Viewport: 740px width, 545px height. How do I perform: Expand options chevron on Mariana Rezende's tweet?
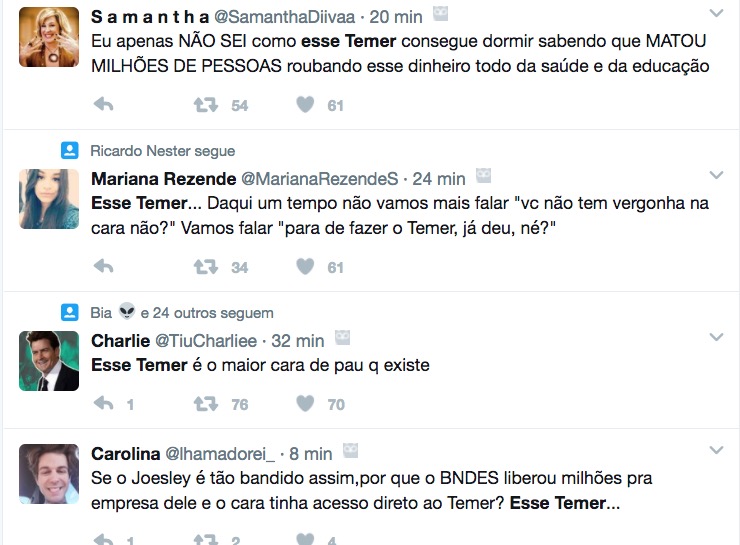coord(716,175)
